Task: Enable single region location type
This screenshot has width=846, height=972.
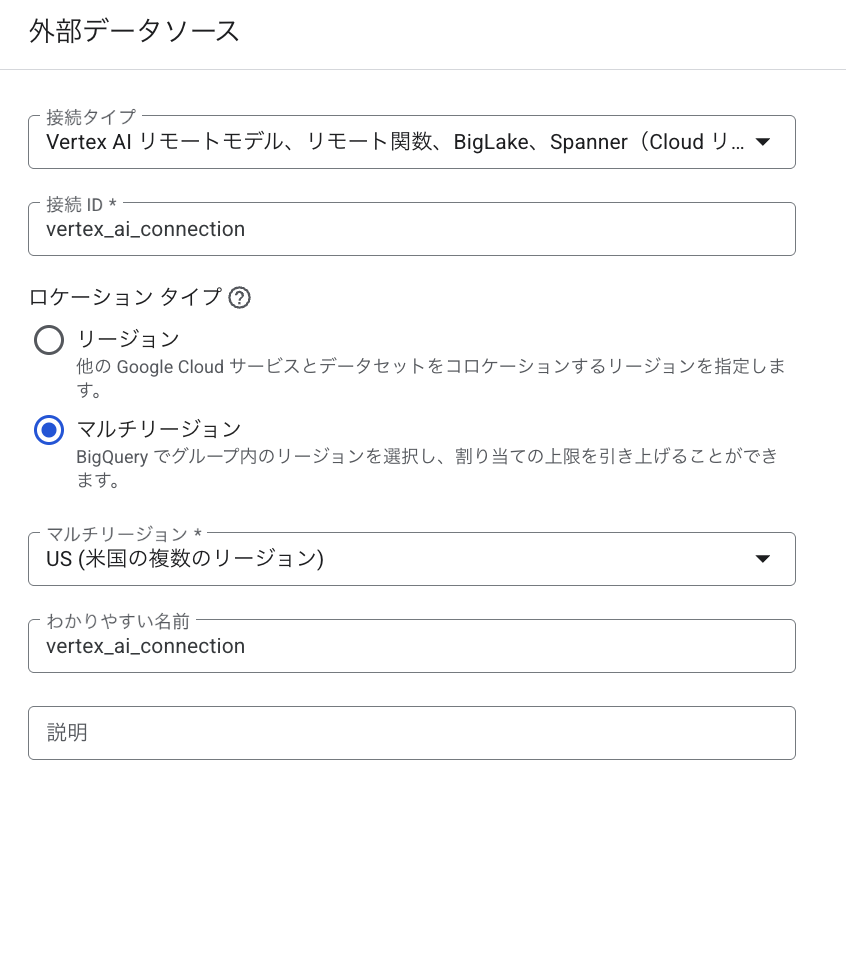Action: click(49, 340)
